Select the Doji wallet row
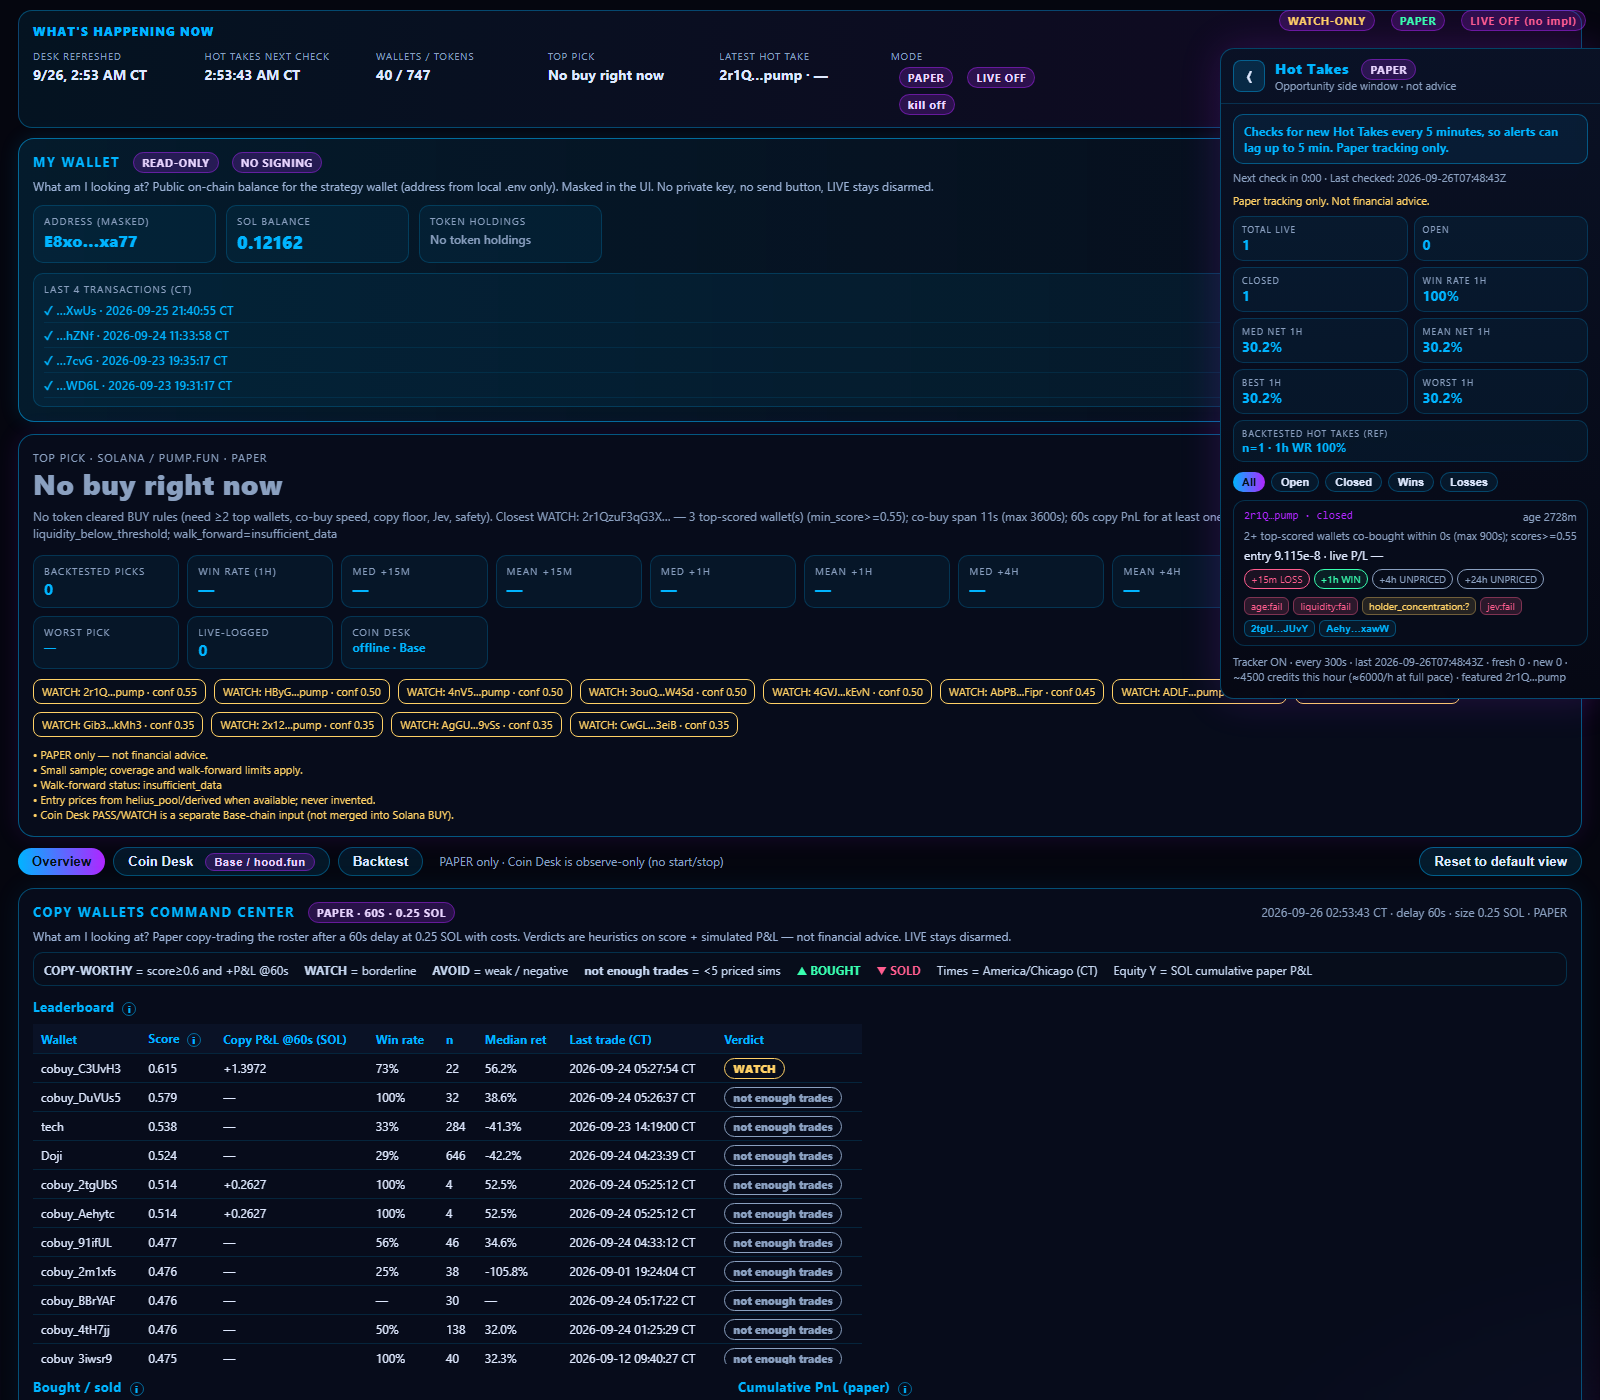Screen dimensions: 1600x1400 pos(447,1156)
